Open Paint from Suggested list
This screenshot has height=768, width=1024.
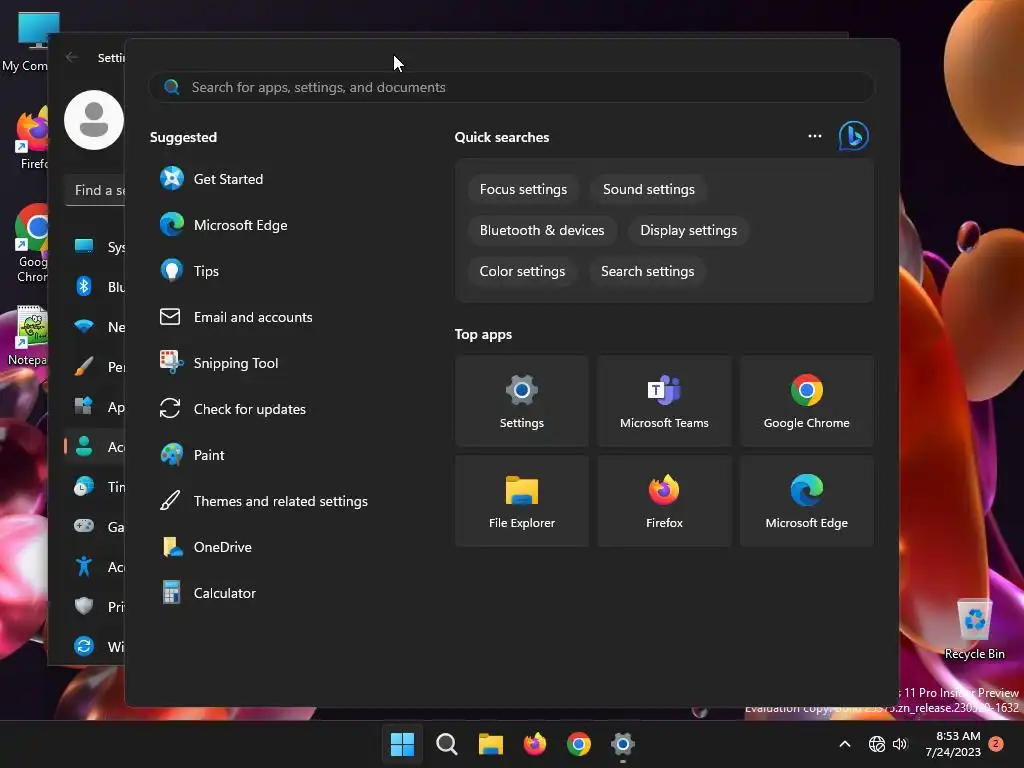(192, 455)
